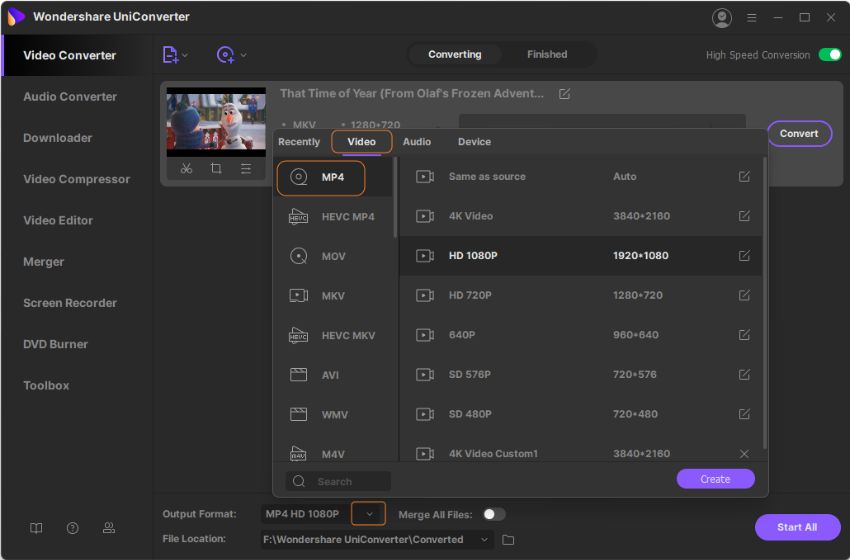
Task: Choose the HEVC MP4 format
Action: point(333,217)
